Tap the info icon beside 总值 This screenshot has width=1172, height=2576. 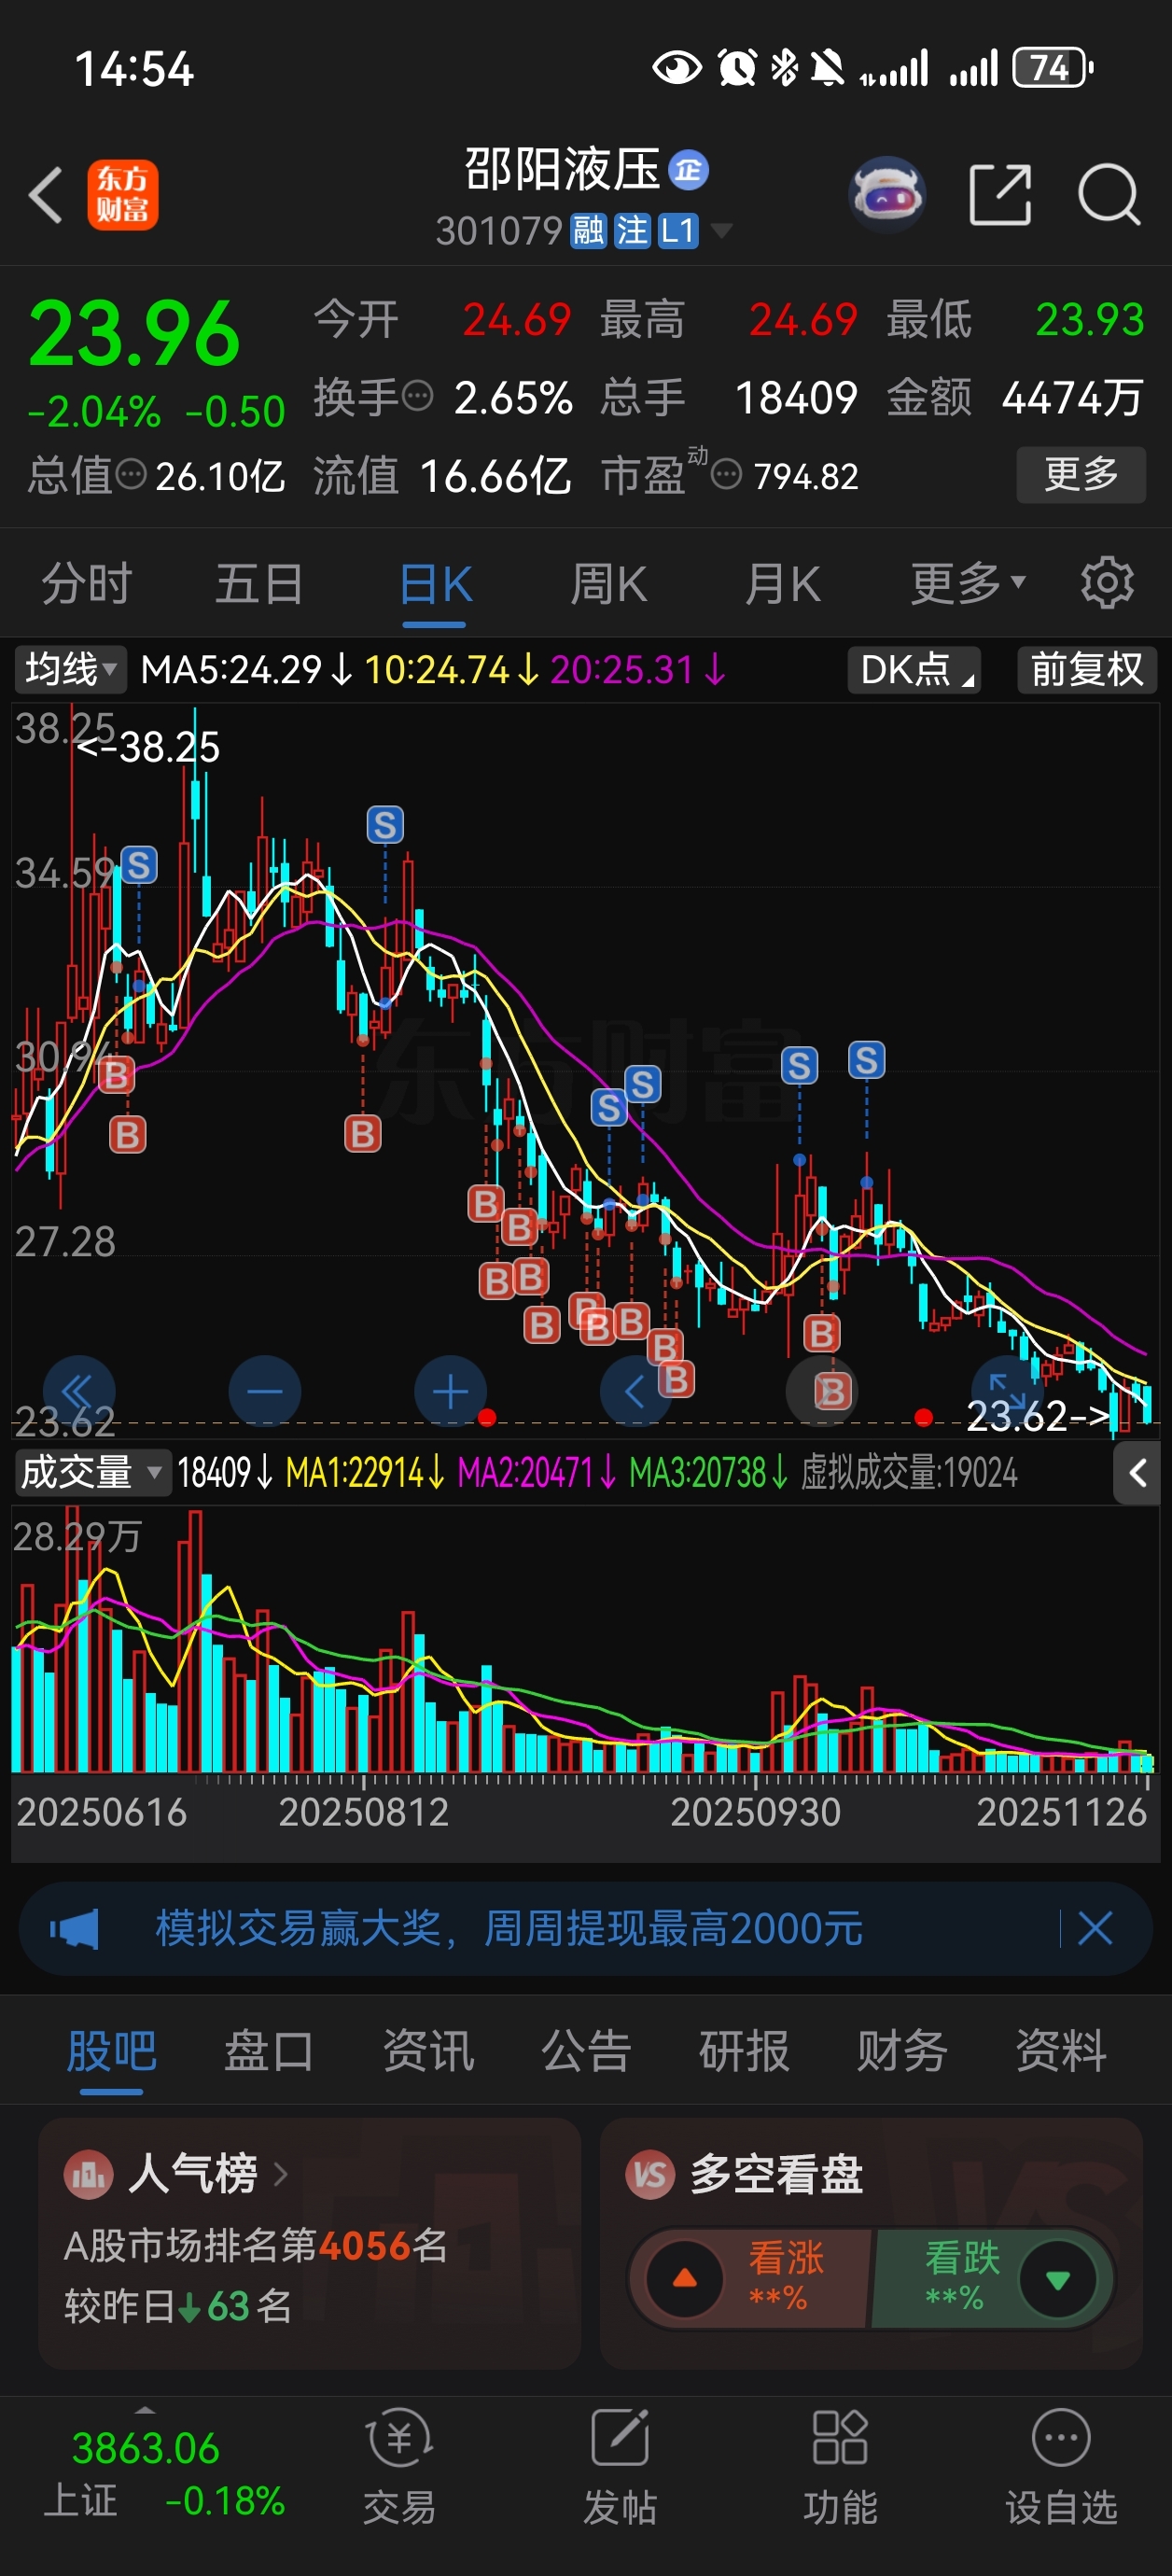pyautogui.click(x=131, y=474)
